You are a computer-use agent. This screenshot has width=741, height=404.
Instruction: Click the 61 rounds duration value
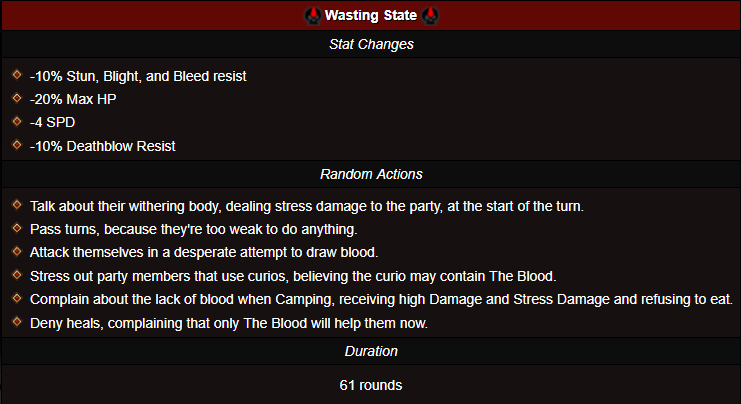pyautogui.click(x=370, y=384)
